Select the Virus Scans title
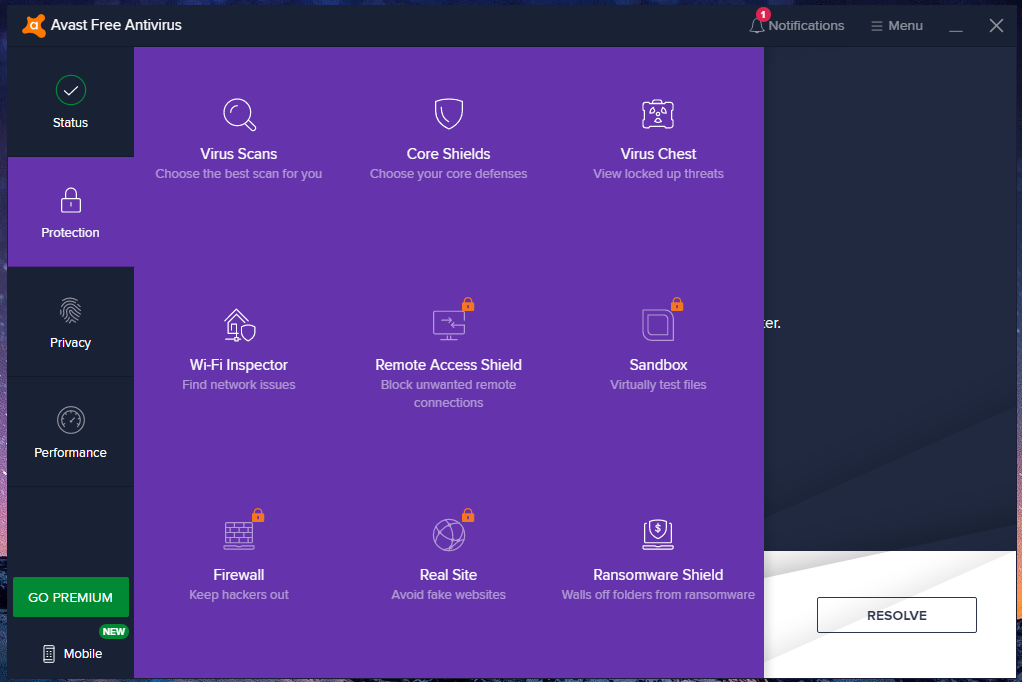The image size is (1022, 682). [239, 154]
